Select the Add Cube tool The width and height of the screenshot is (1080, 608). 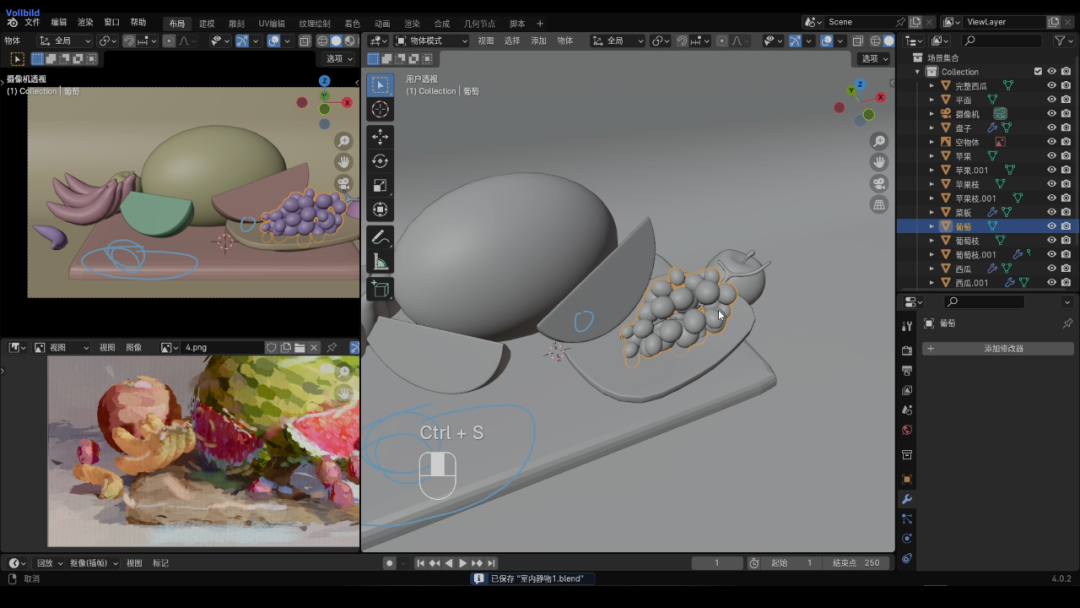(x=380, y=289)
